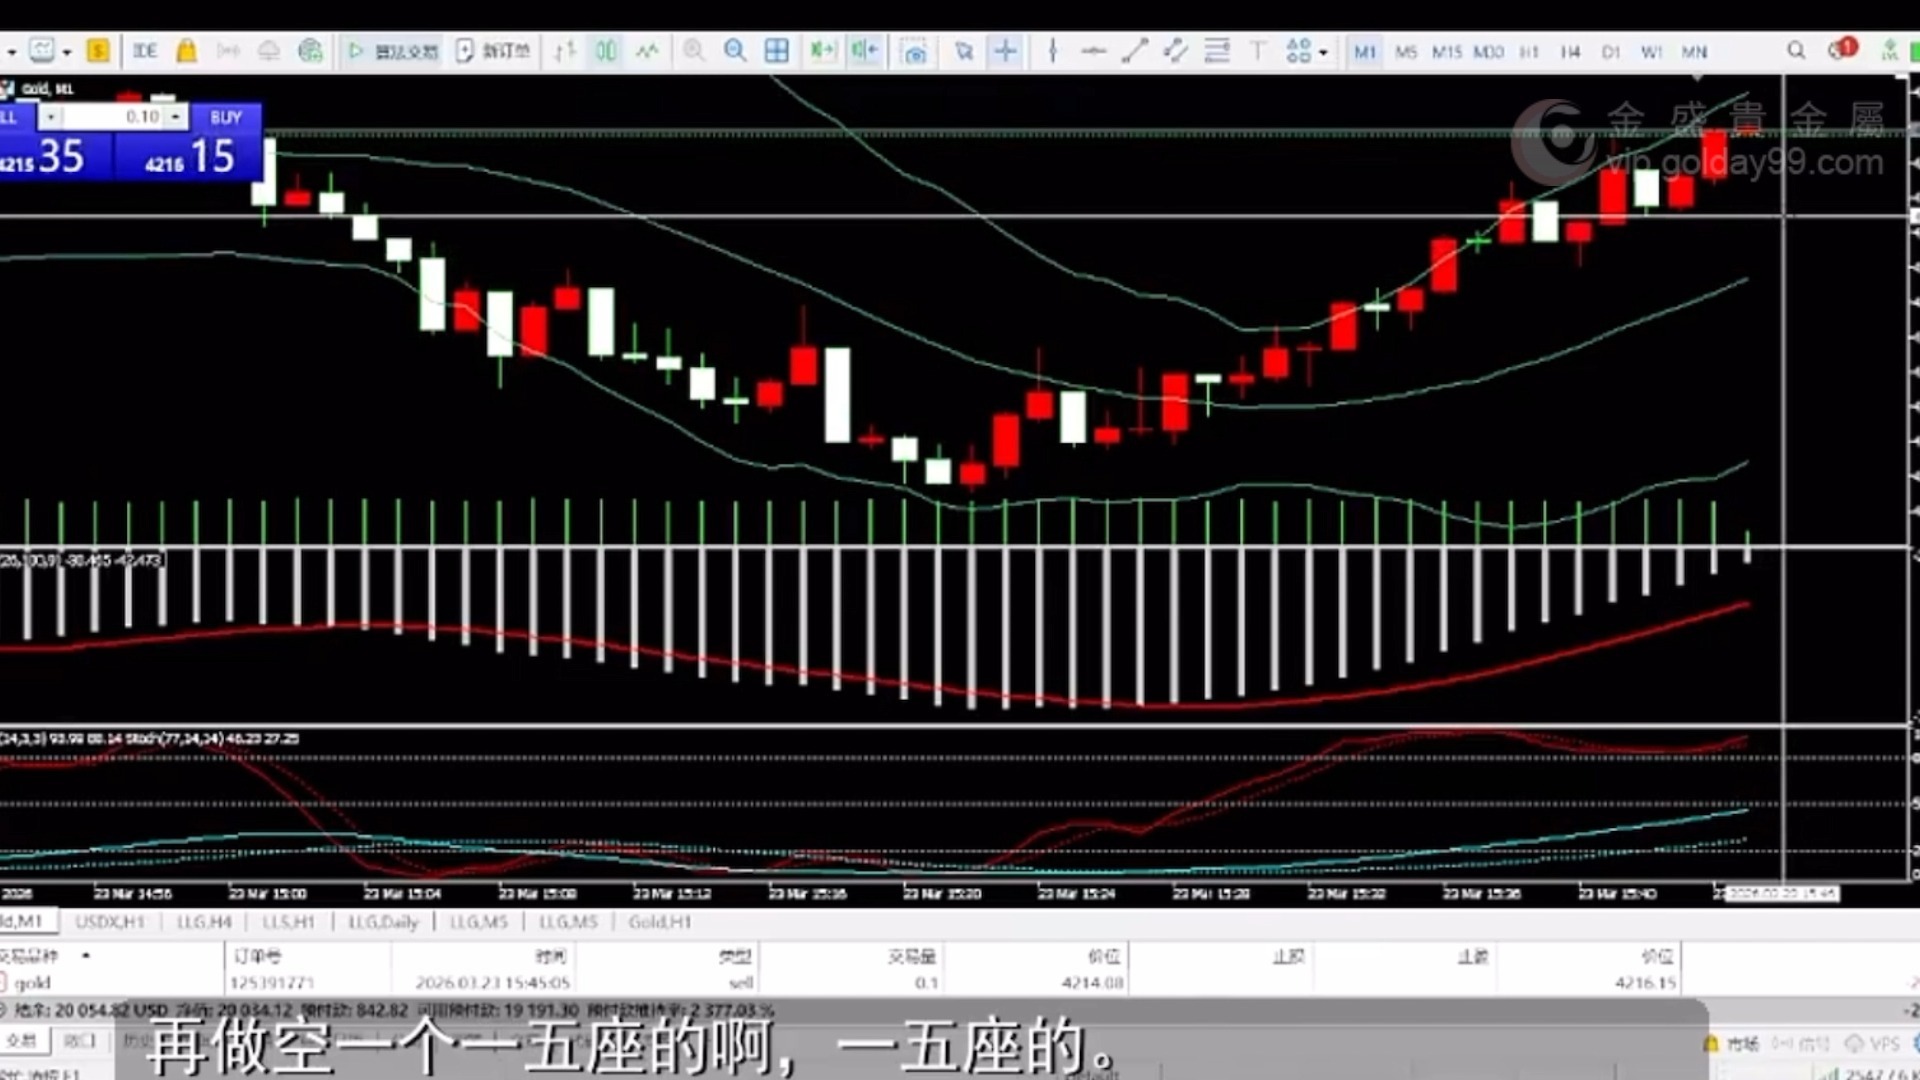Pick the trendline drawing tool
The height and width of the screenshot is (1080, 1920).
[1134, 51]
